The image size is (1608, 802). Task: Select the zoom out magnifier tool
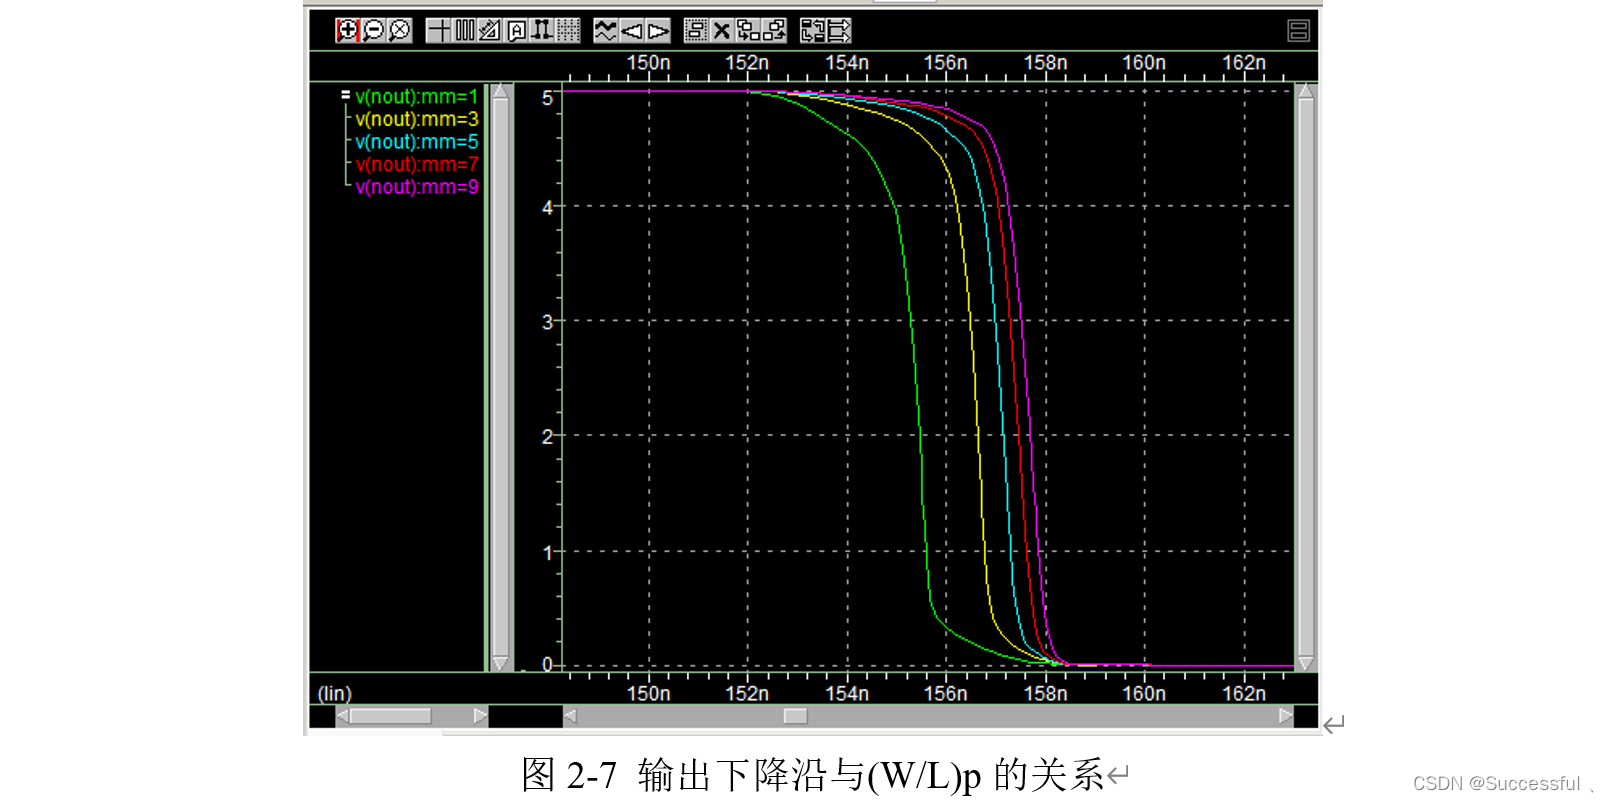(x=373, y=31)
